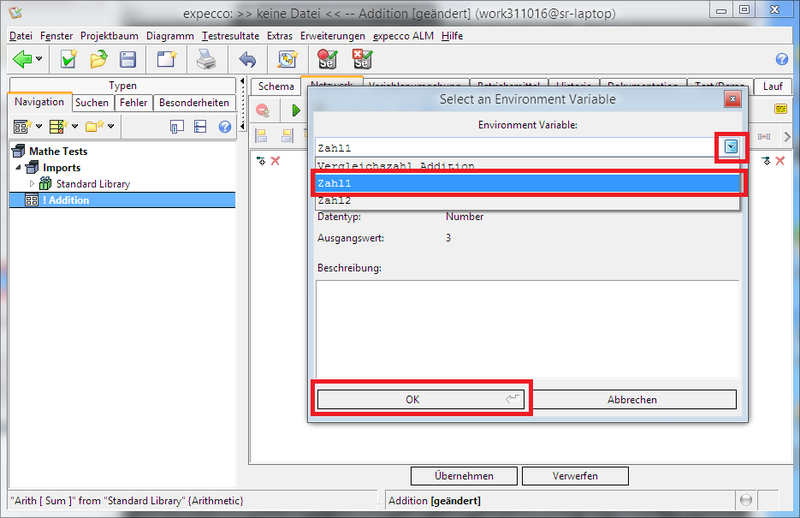
Task: Click the first yellow align icon in editor toolbar
Action: [261, 136]
